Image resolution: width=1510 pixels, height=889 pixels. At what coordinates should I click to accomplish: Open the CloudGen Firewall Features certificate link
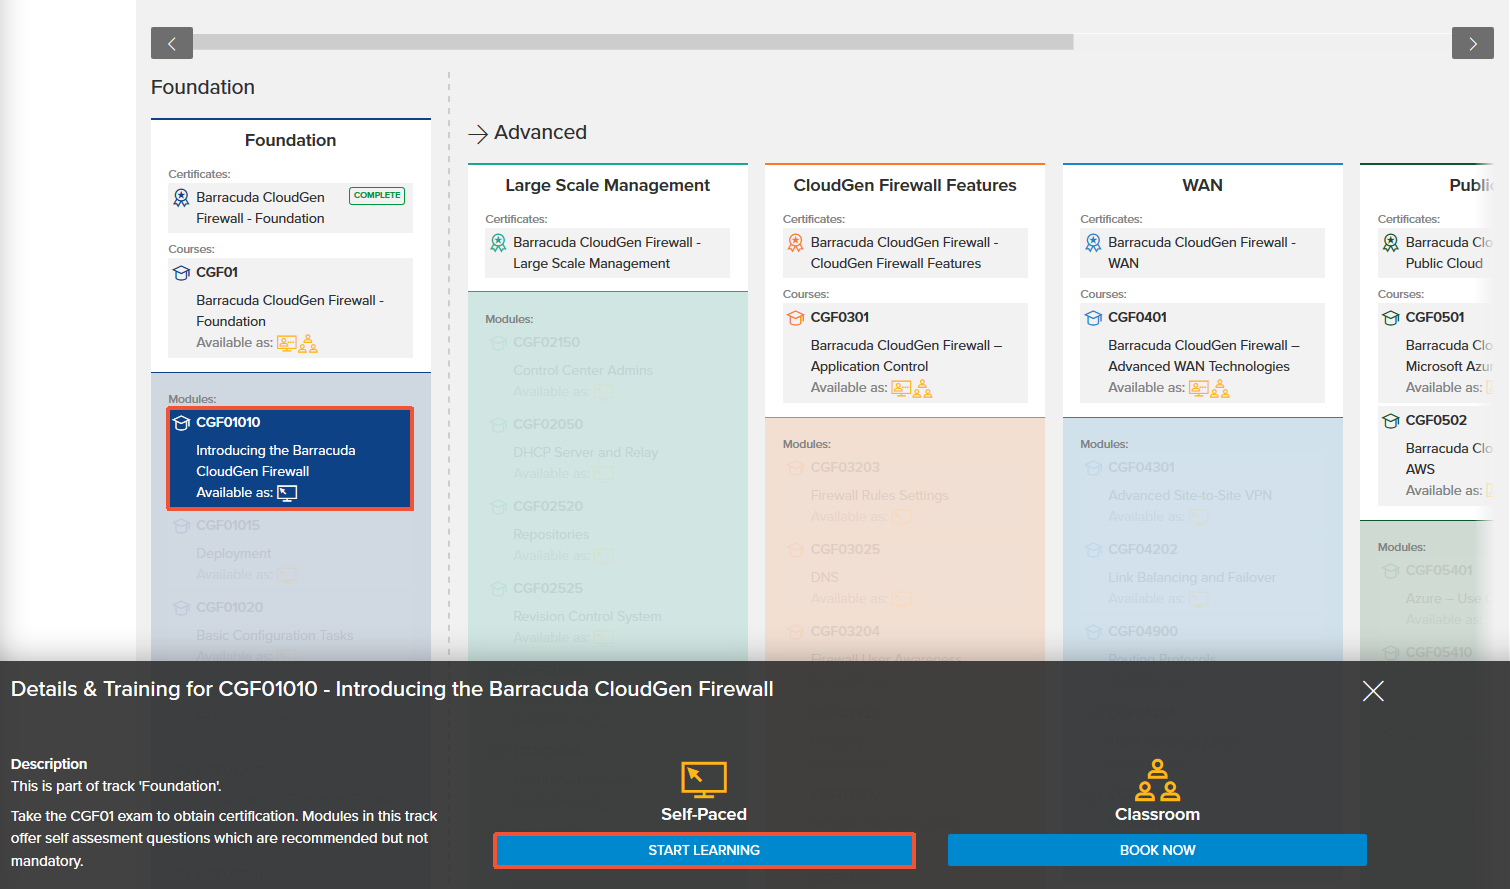click(904, 253)
